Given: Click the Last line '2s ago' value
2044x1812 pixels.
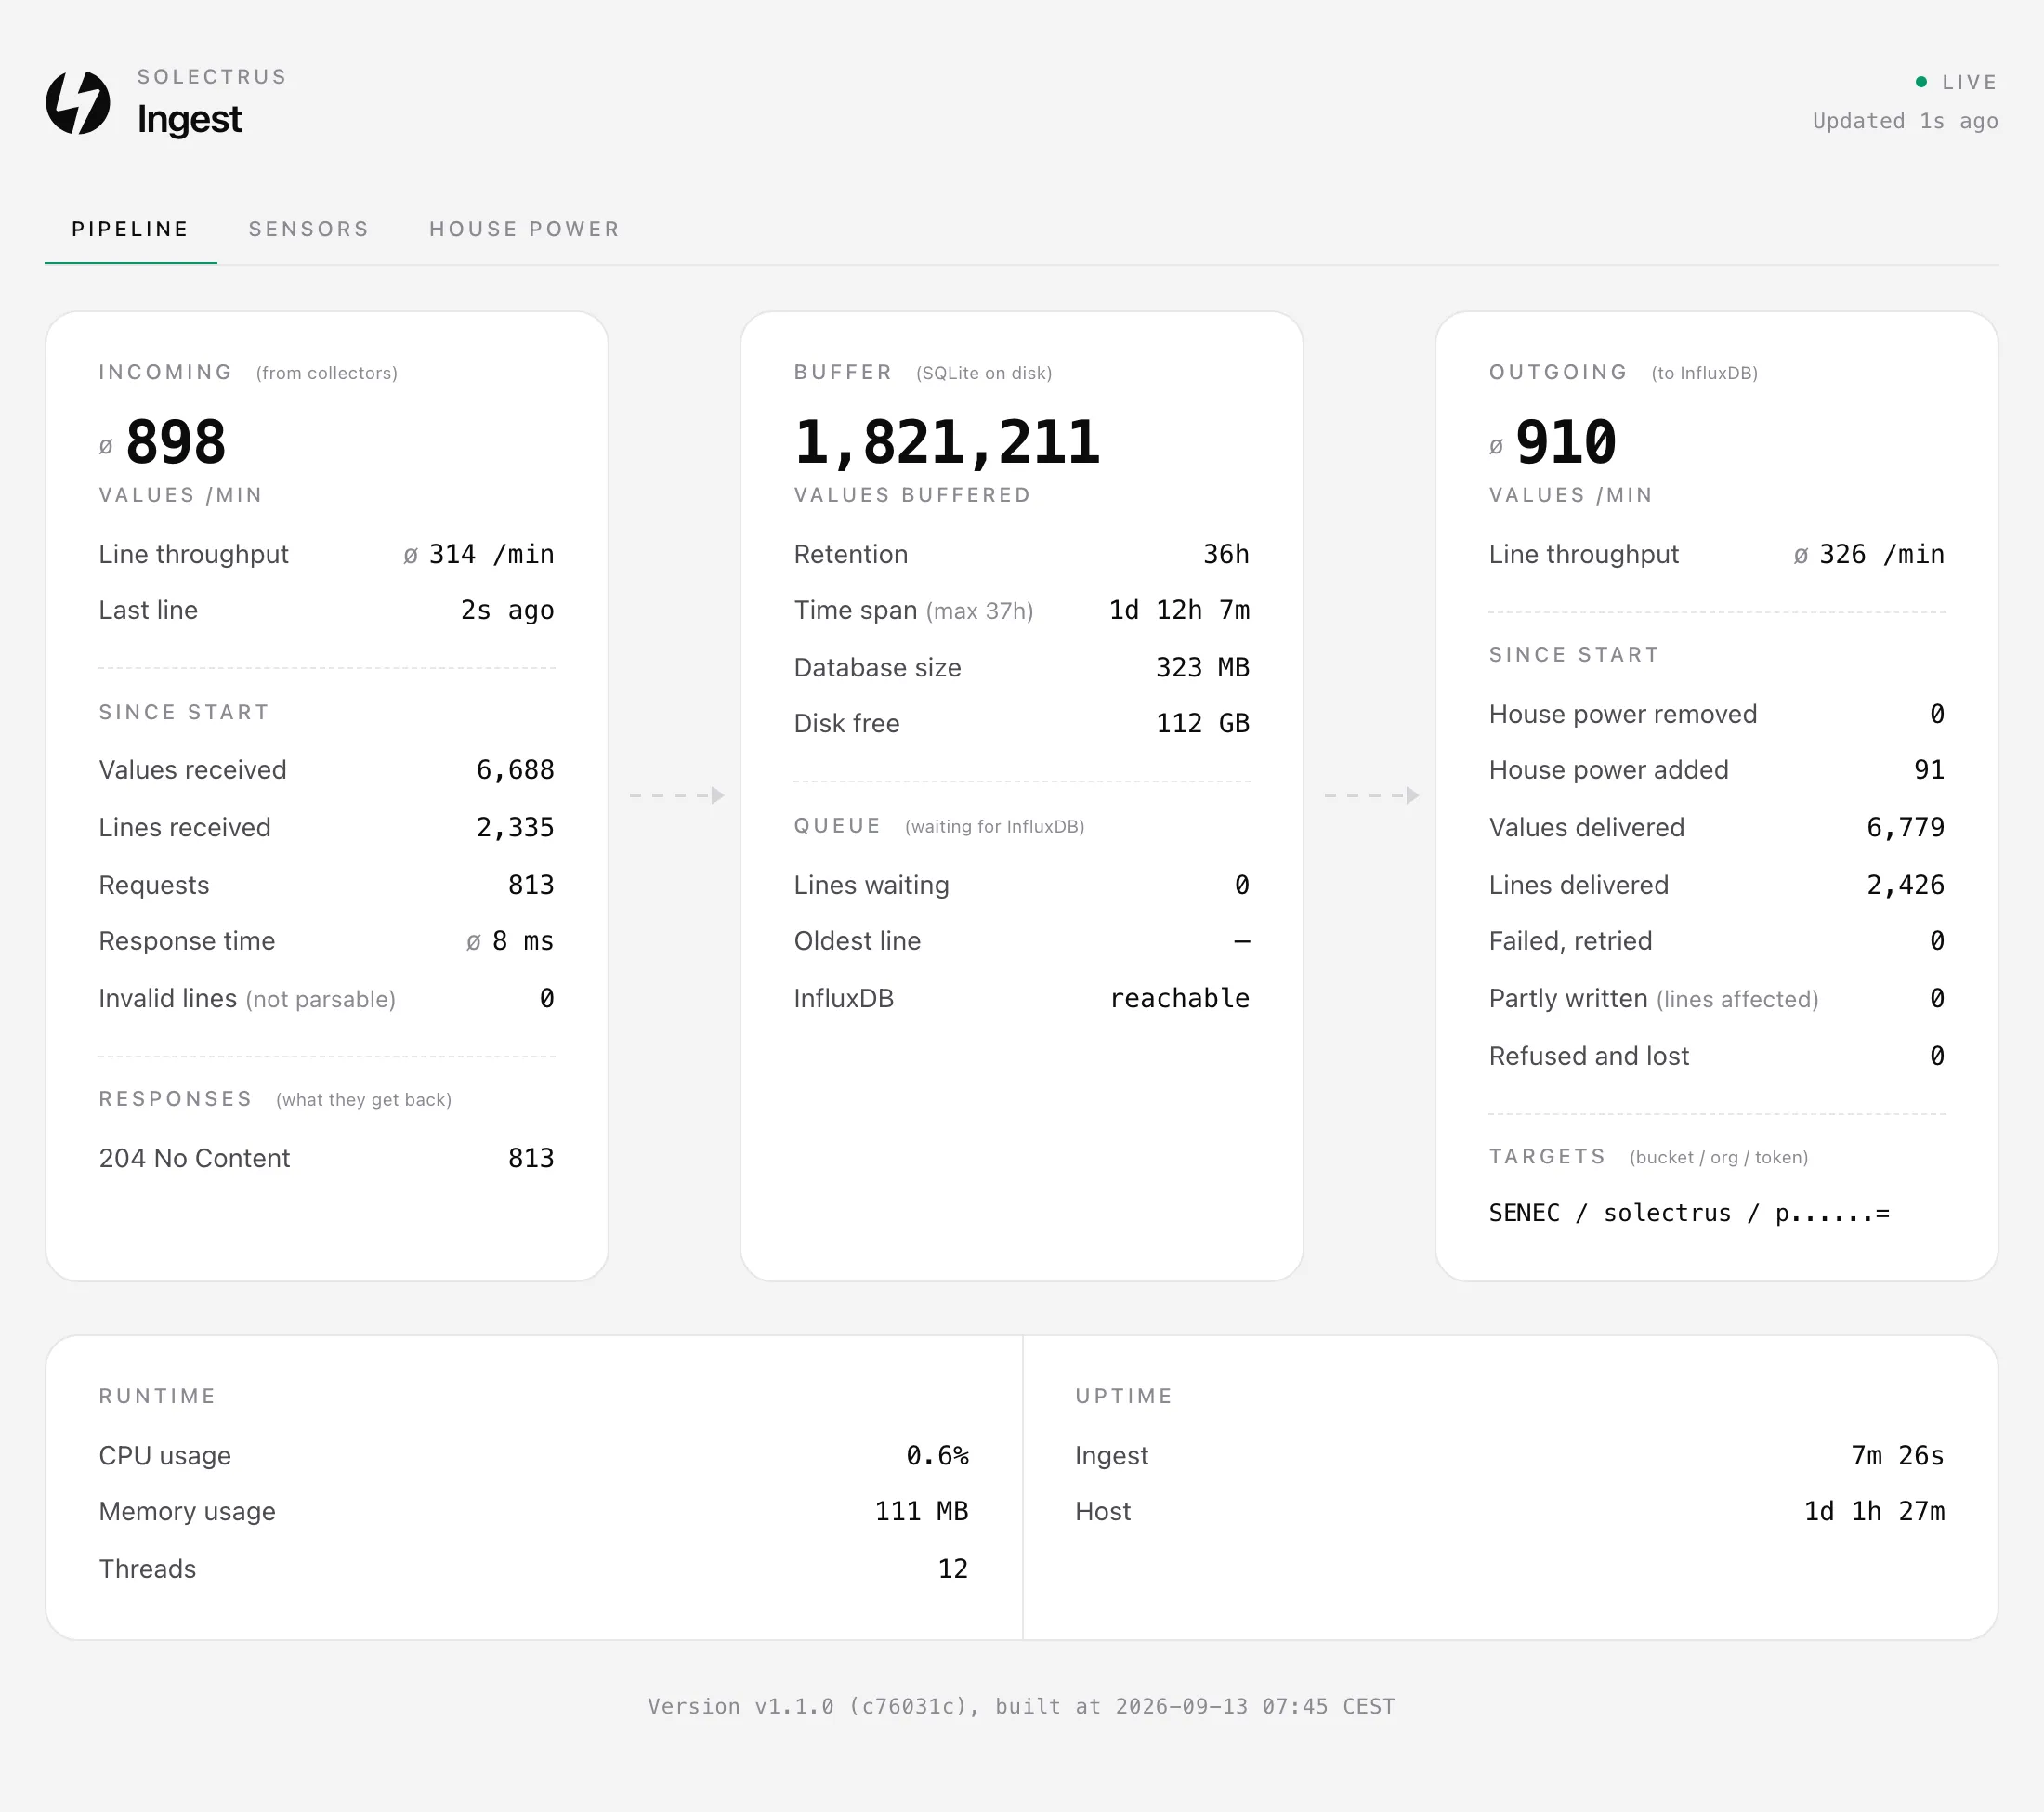Looking at the screenshot, I should [x=507, y=610].
